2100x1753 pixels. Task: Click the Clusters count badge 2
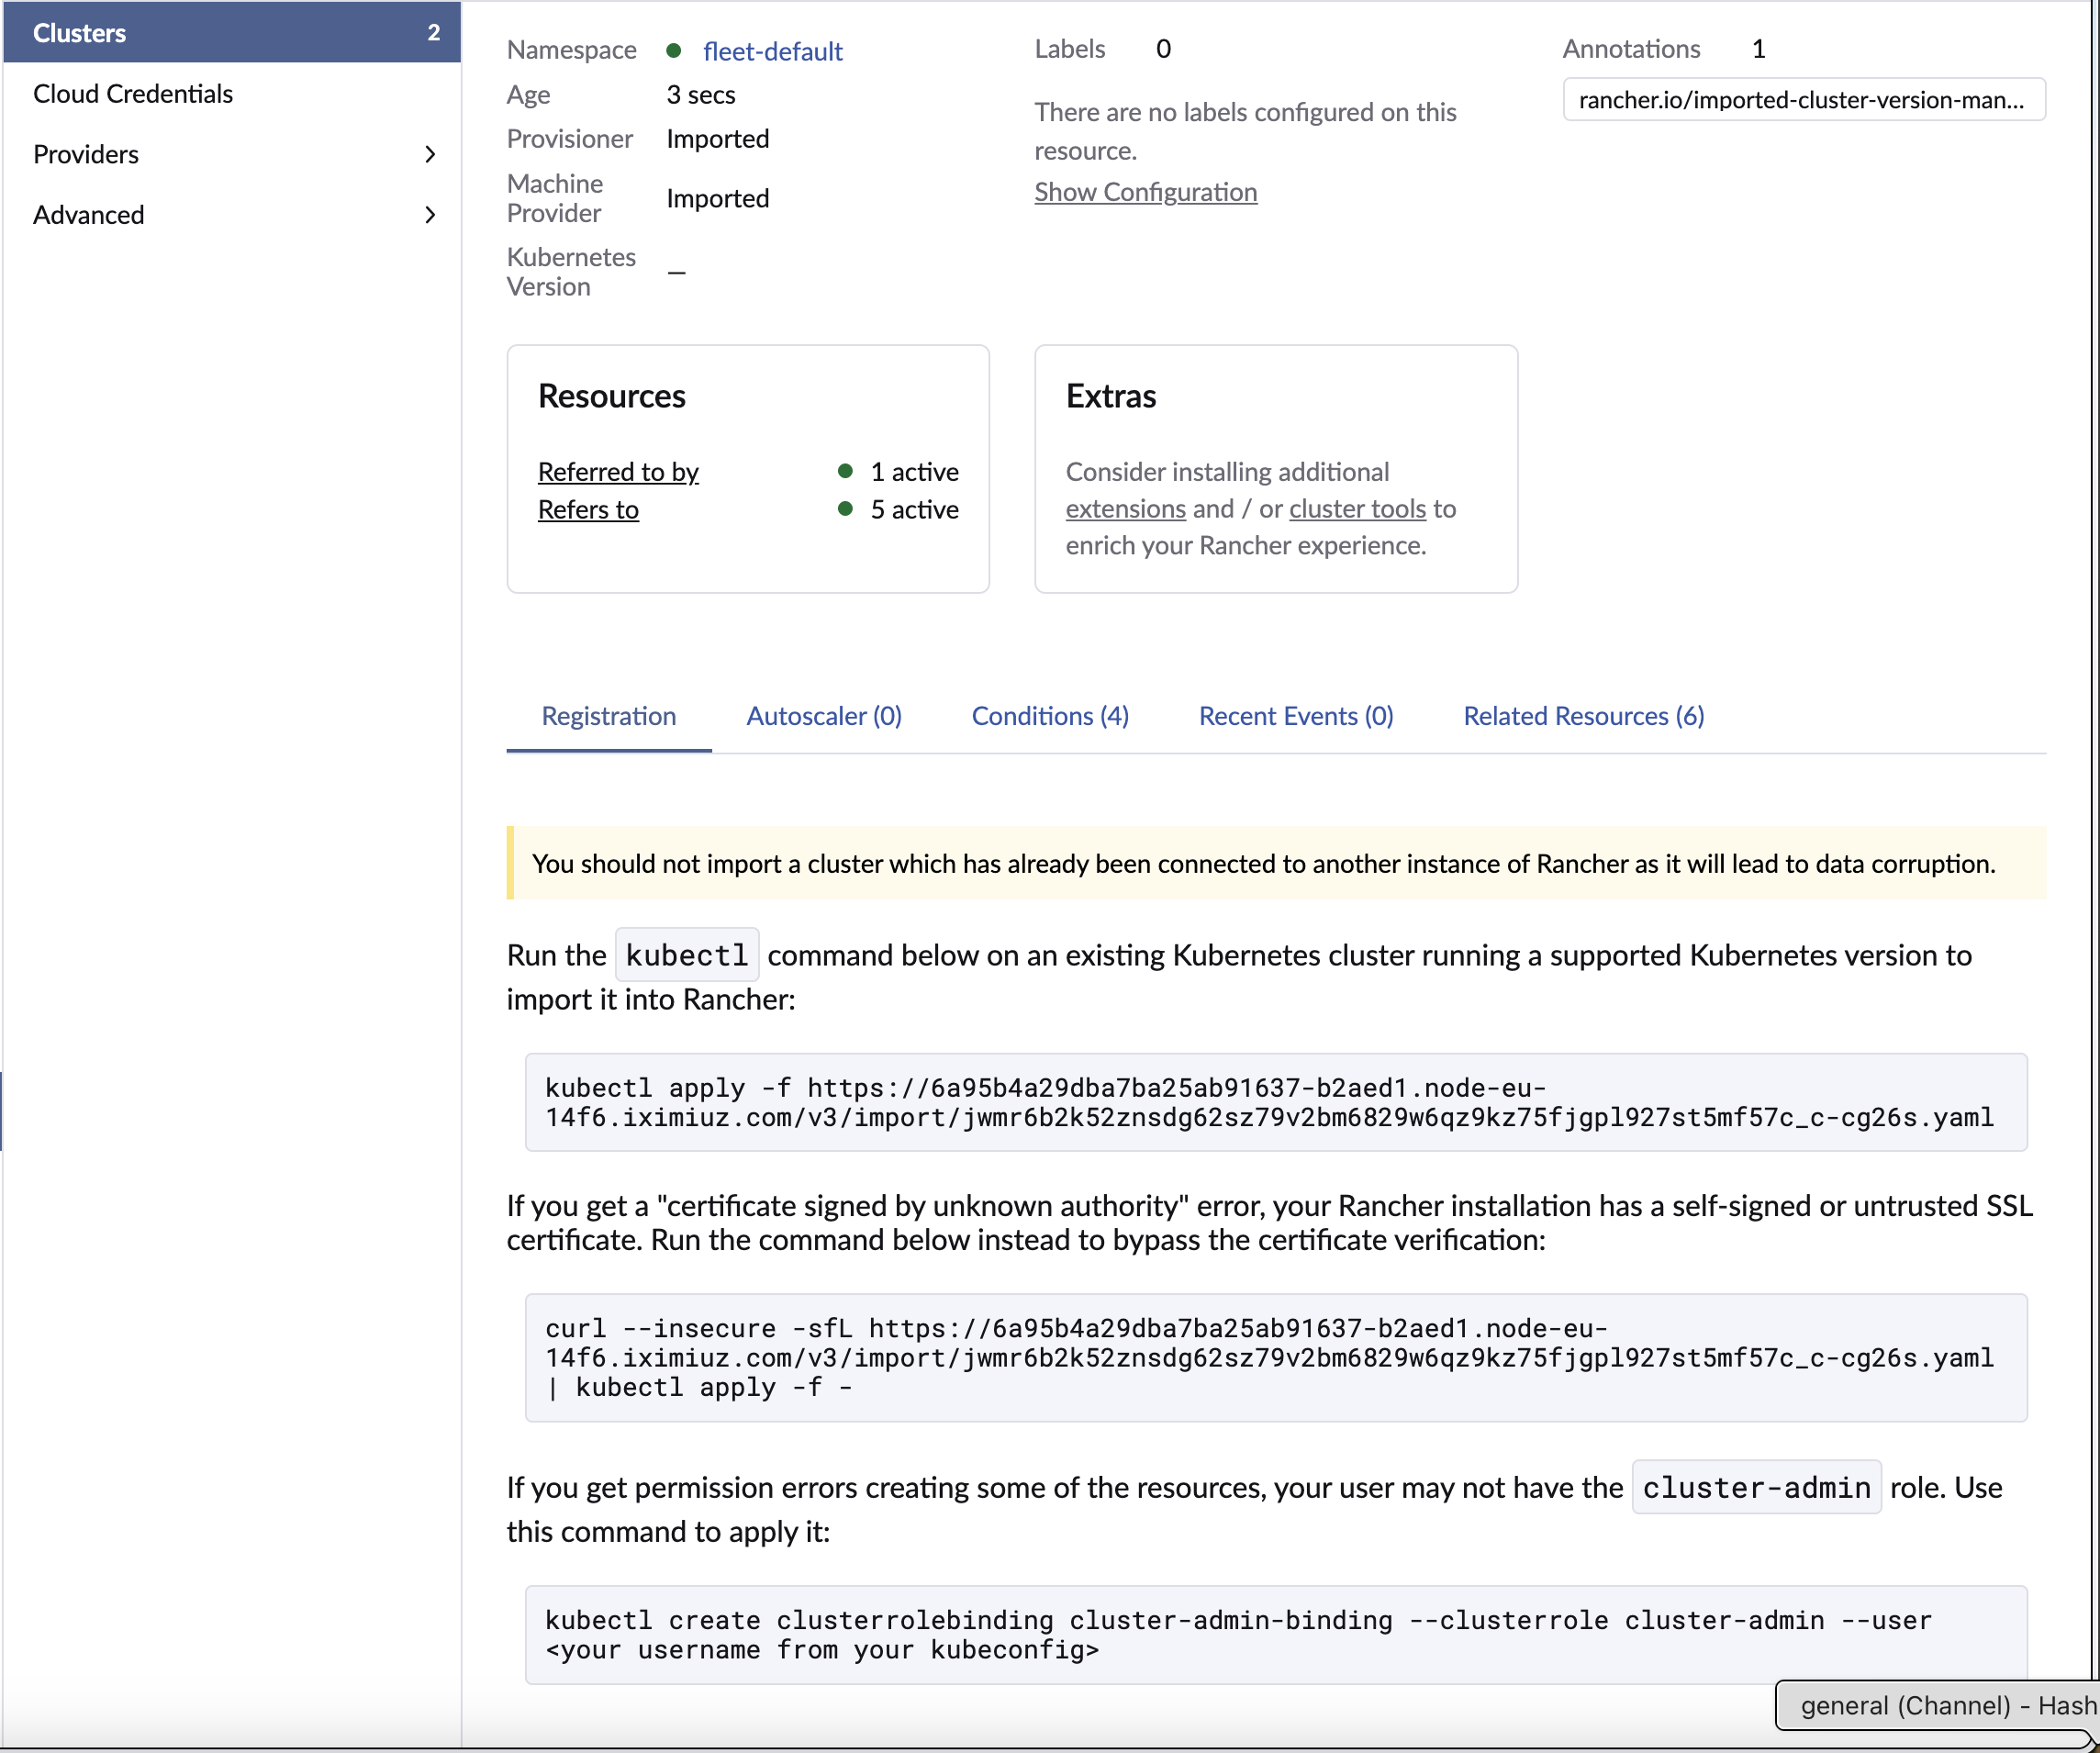[x=434, y=32]
